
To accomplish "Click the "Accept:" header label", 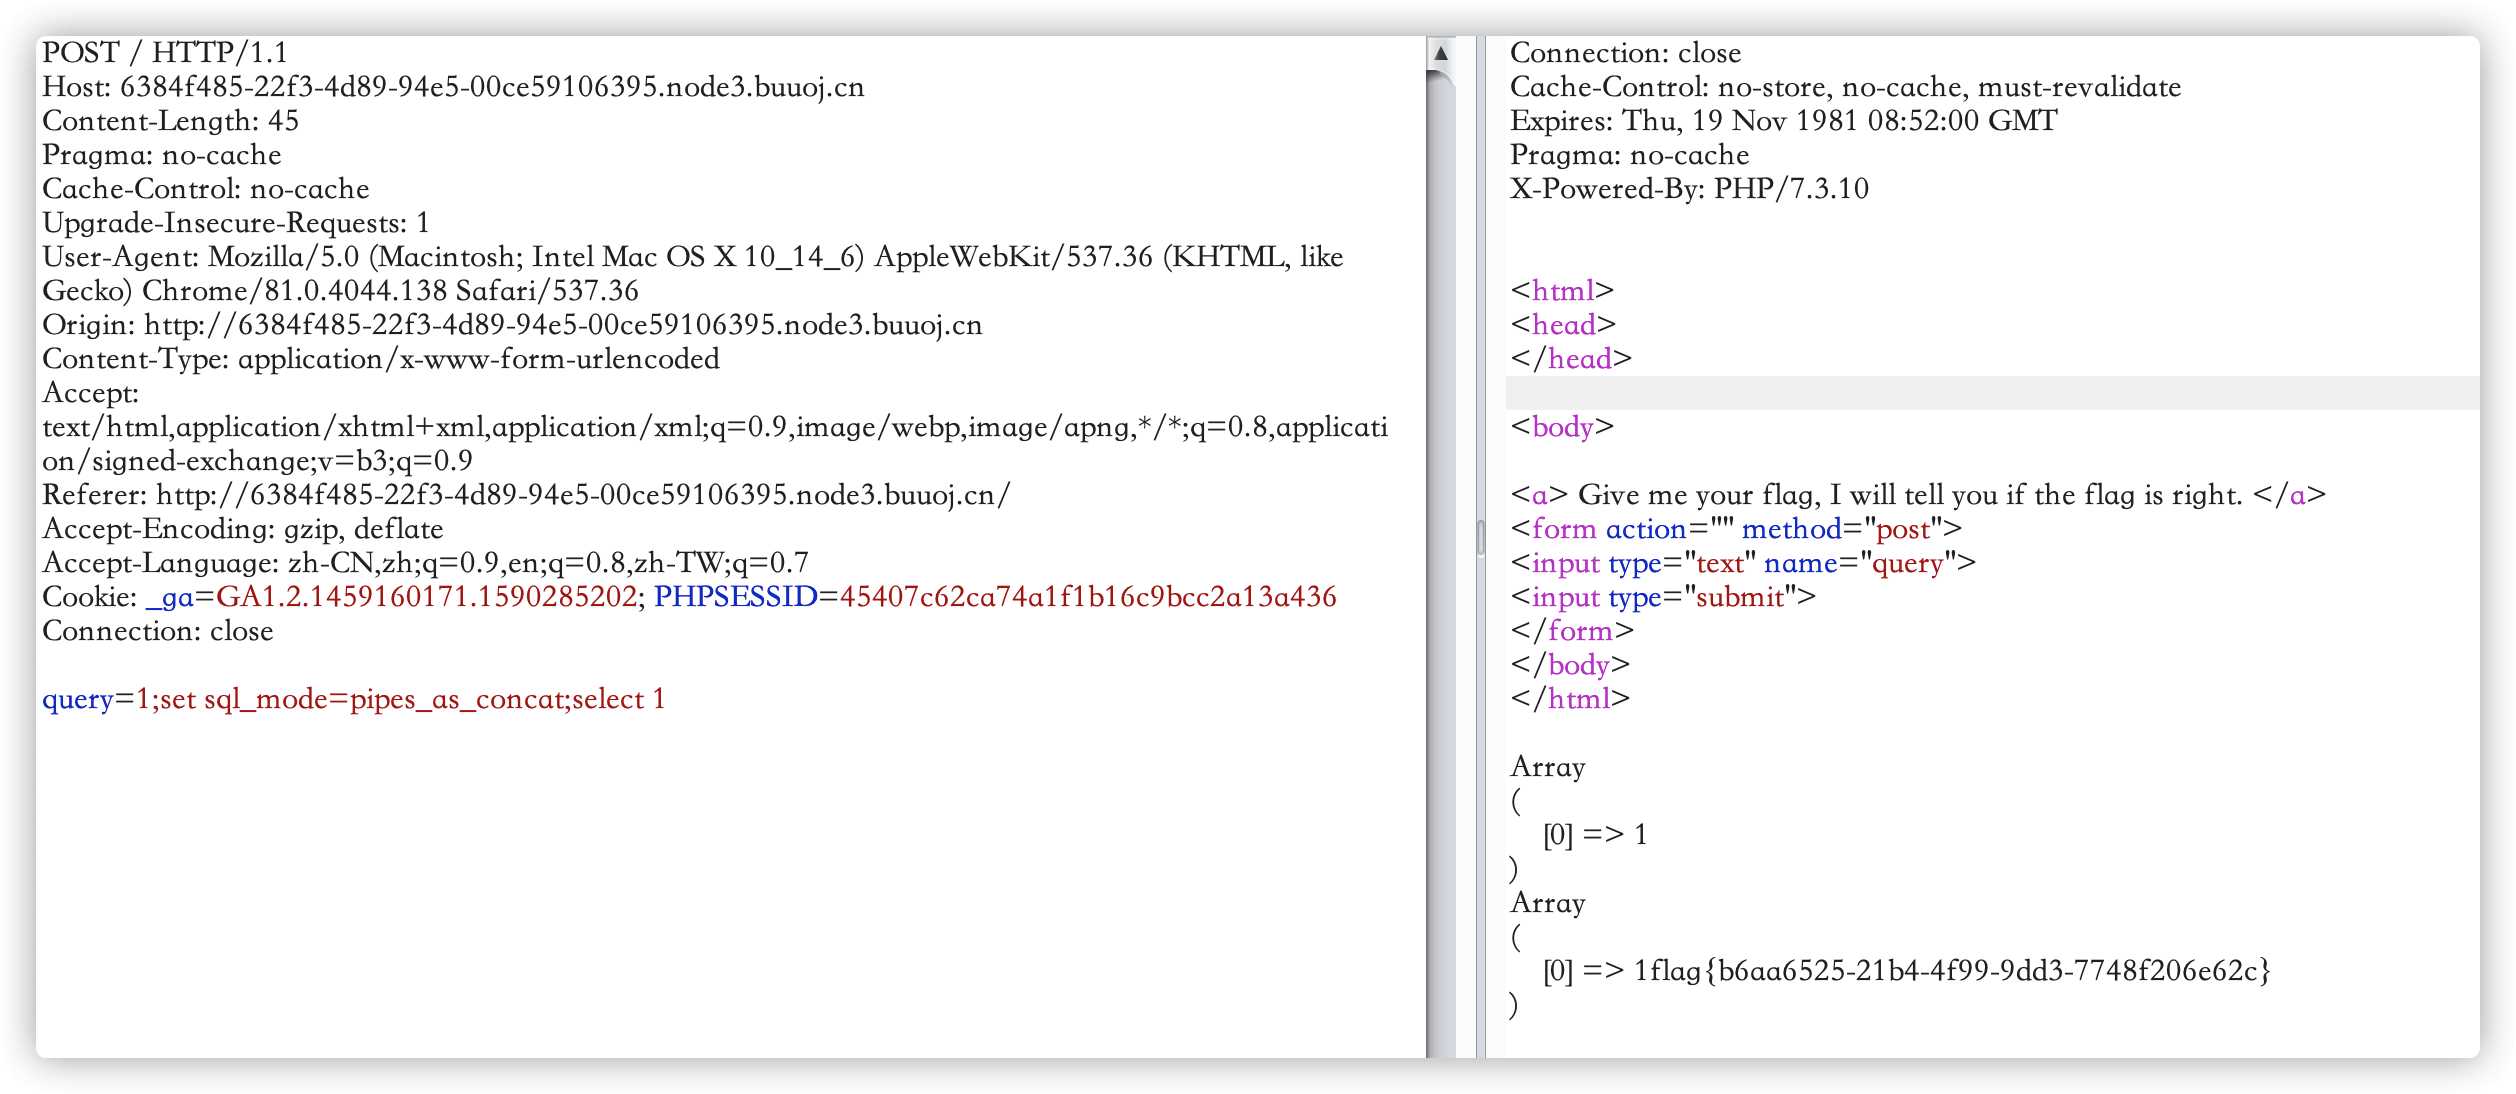I will 90,393.
